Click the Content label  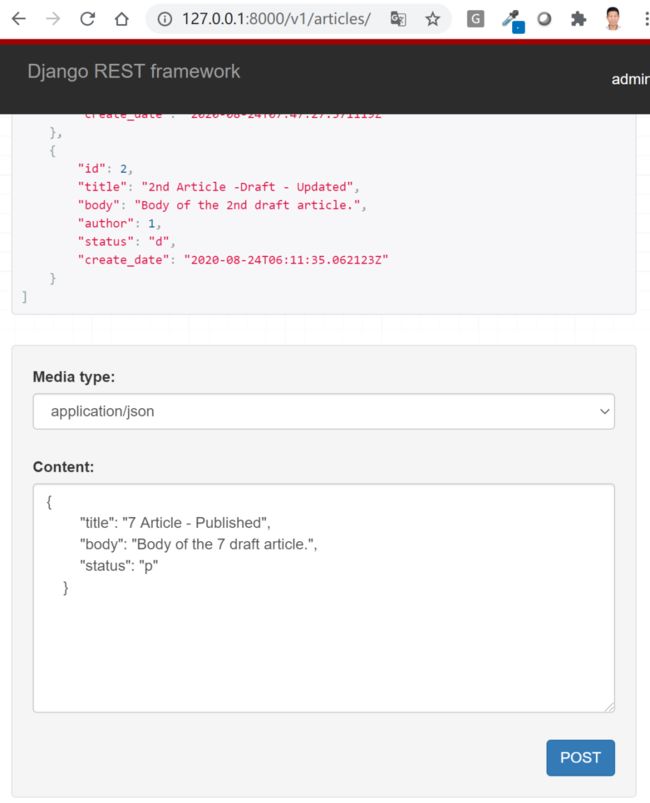click(x=64, y=467)
